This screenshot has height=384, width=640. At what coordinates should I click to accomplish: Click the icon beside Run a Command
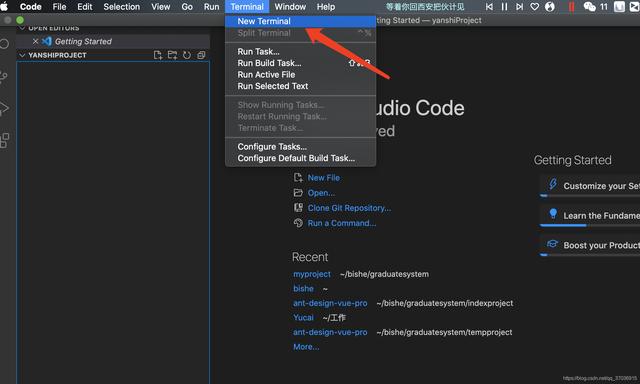tap(298, 223)
